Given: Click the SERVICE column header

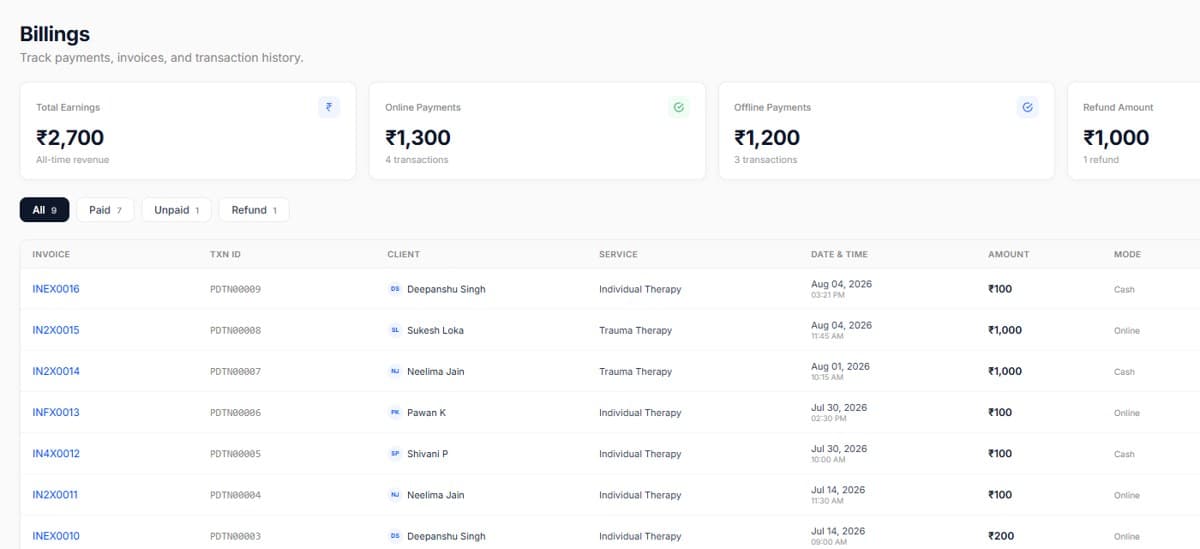Looking at the screenshot, I should [x=618, y=254].
